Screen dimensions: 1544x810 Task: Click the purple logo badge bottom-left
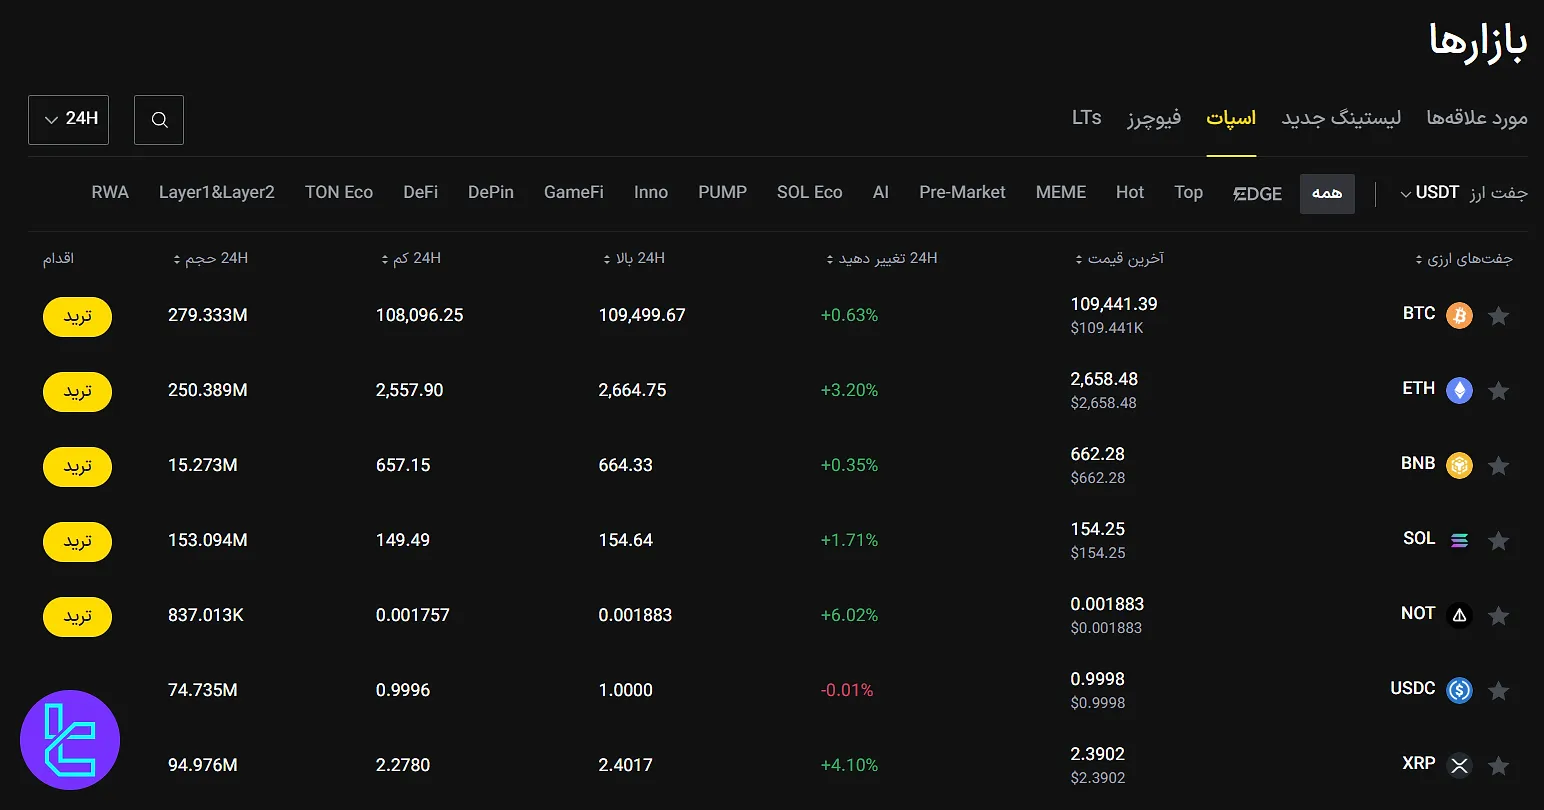[x=70, y=741]
